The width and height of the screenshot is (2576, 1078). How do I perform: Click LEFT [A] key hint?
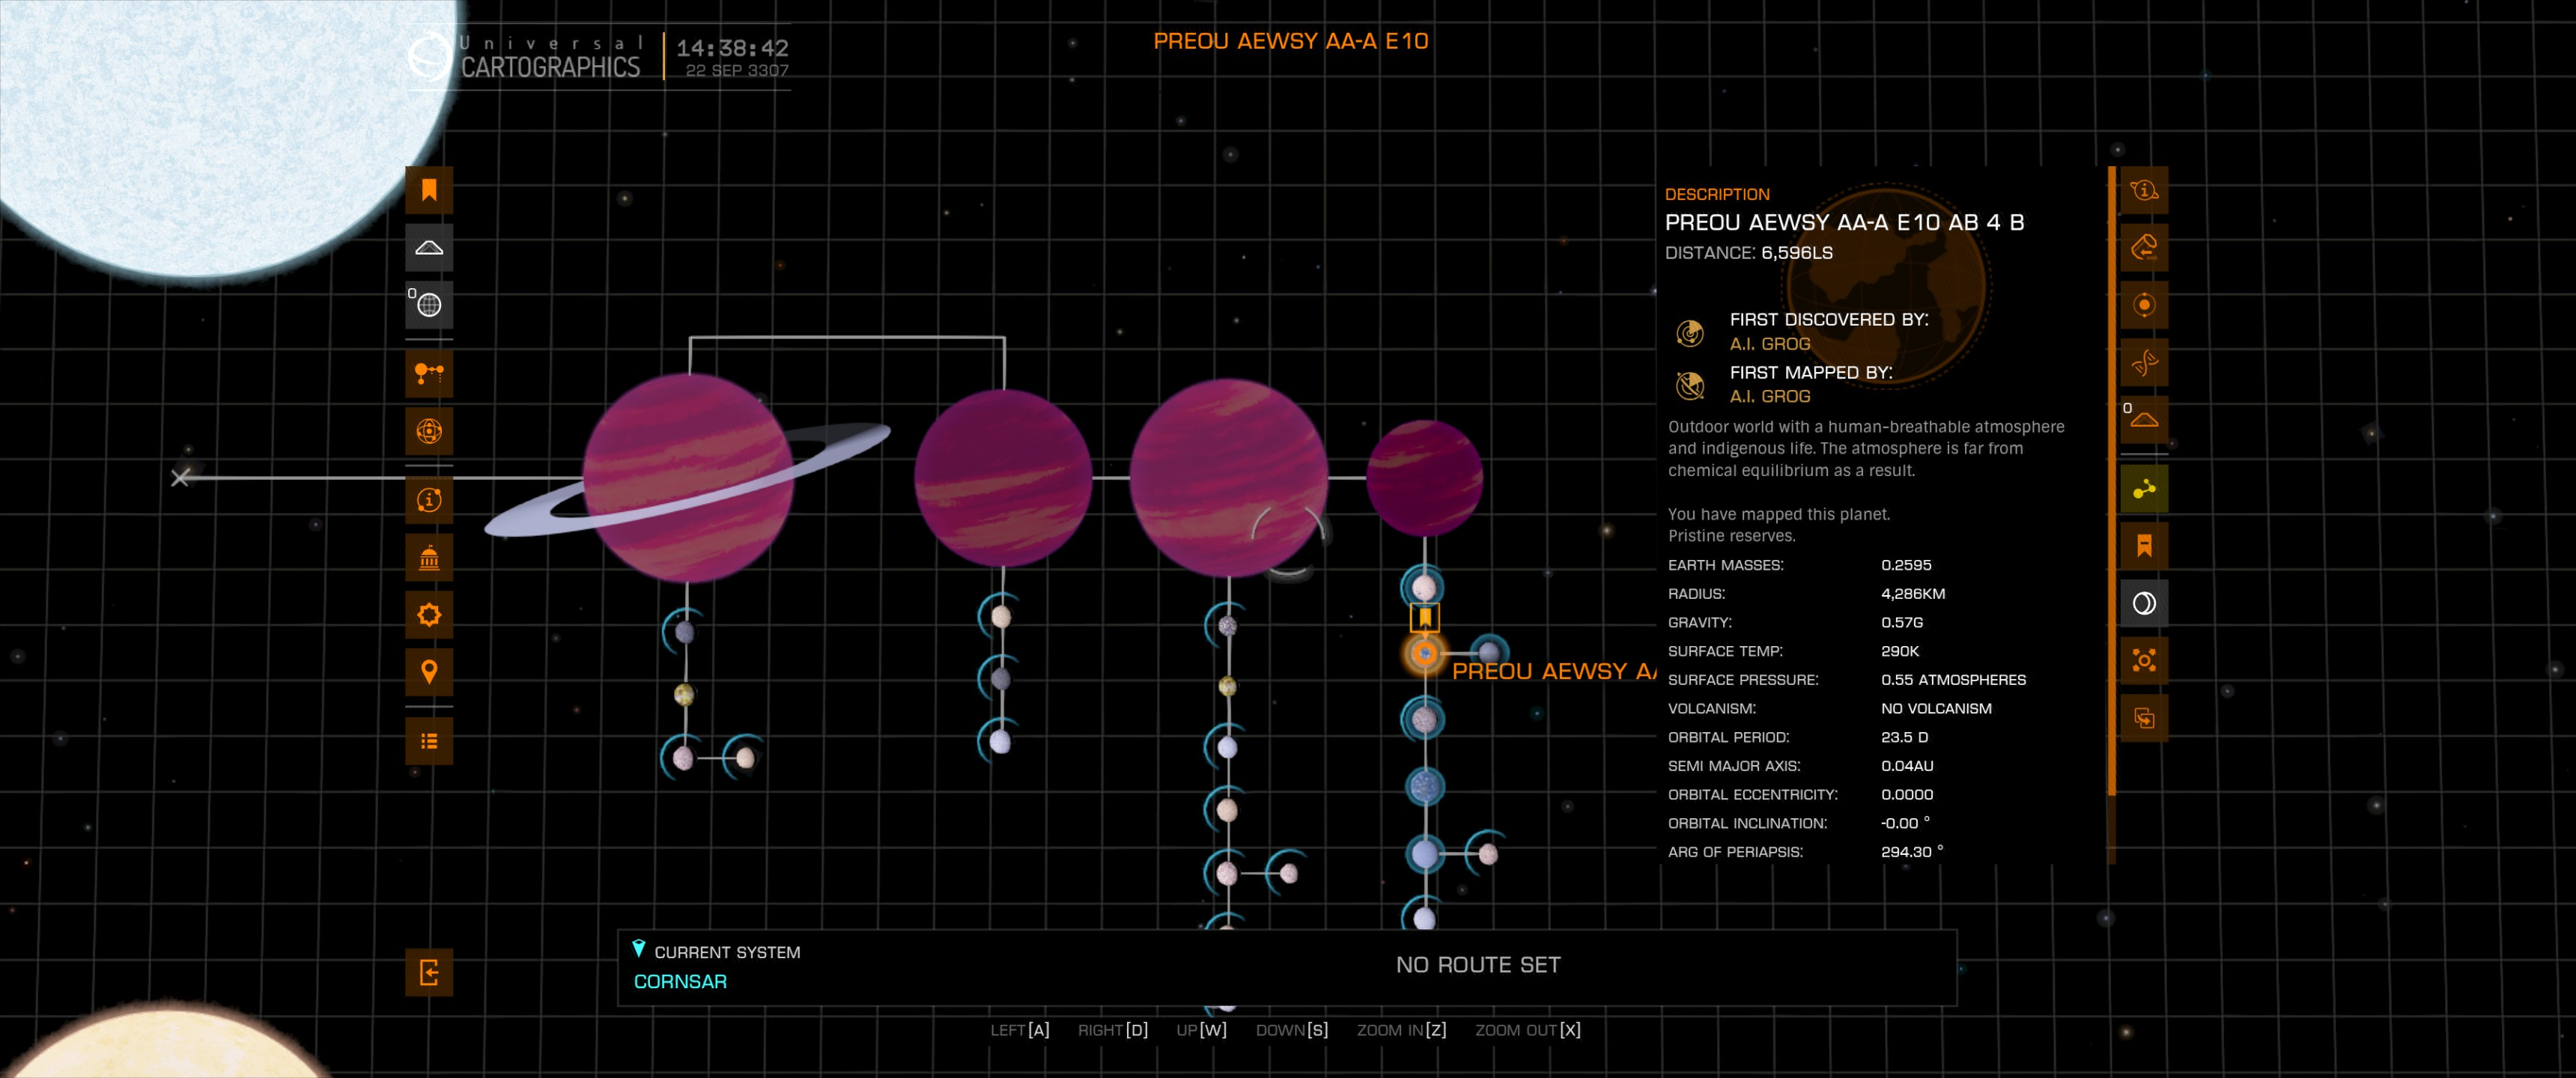[1020, 1030]
